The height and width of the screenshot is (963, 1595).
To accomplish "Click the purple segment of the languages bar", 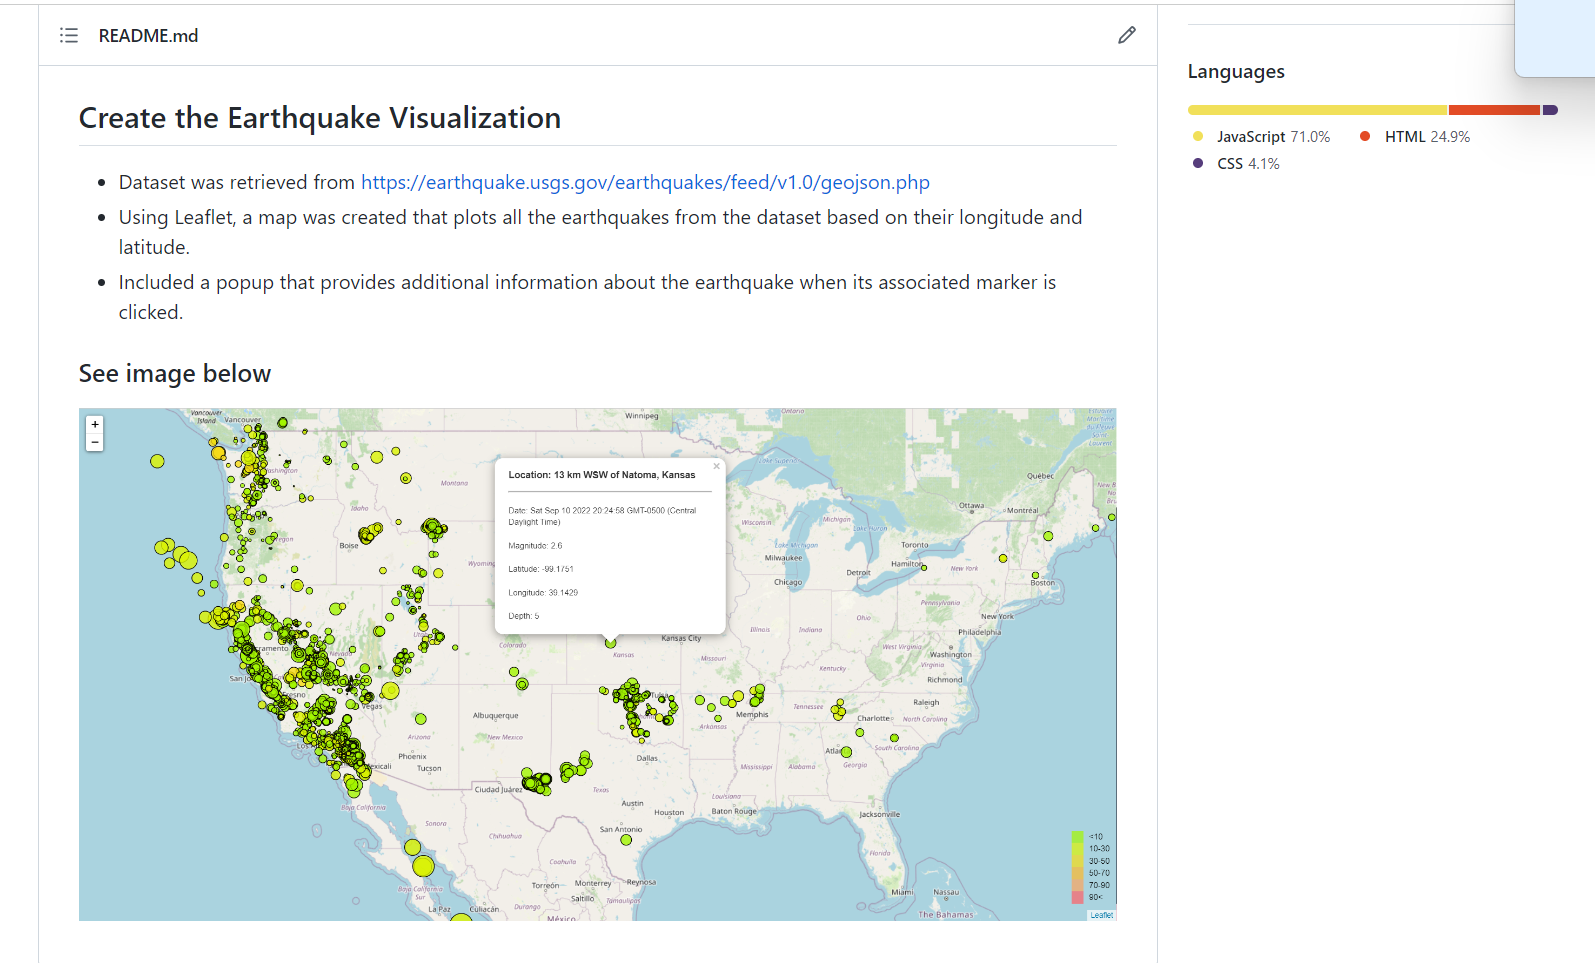I will 1550,110.
